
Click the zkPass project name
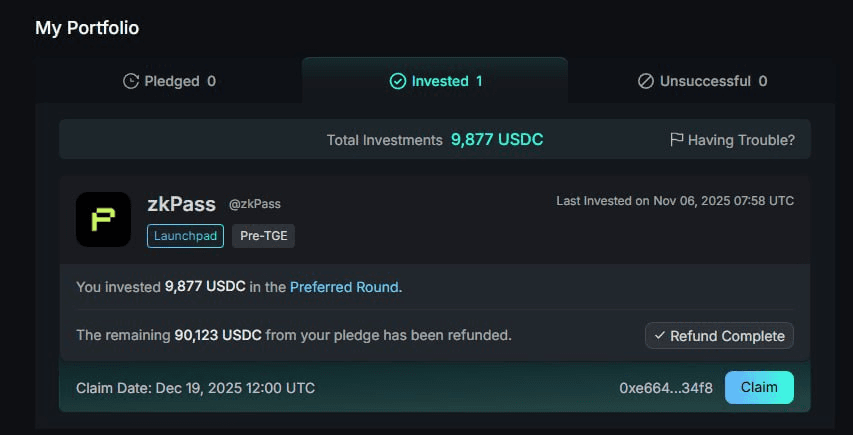181,204
